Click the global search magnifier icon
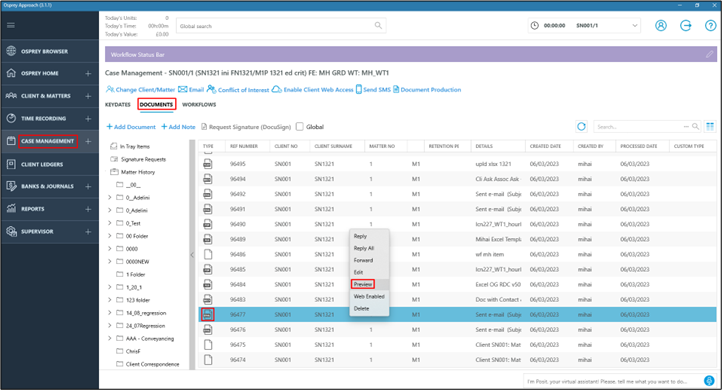 378,25
